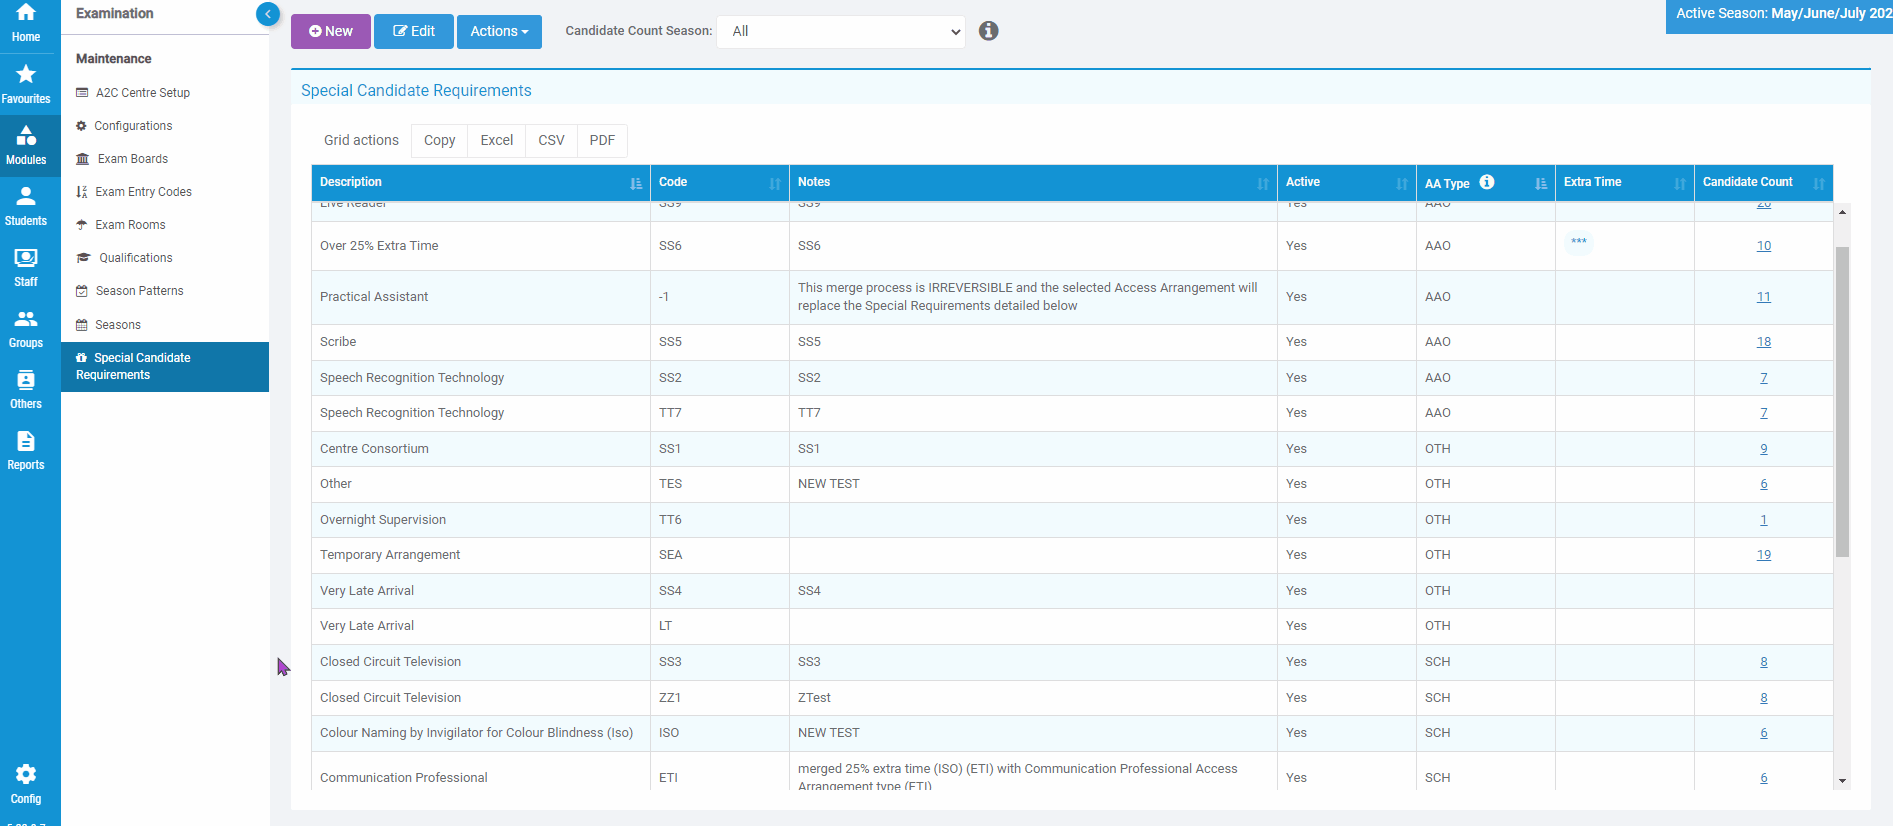1893x826 pixels.
Task: Select Special Candidate Requirements menu item
Action: (x=165, y=367)
